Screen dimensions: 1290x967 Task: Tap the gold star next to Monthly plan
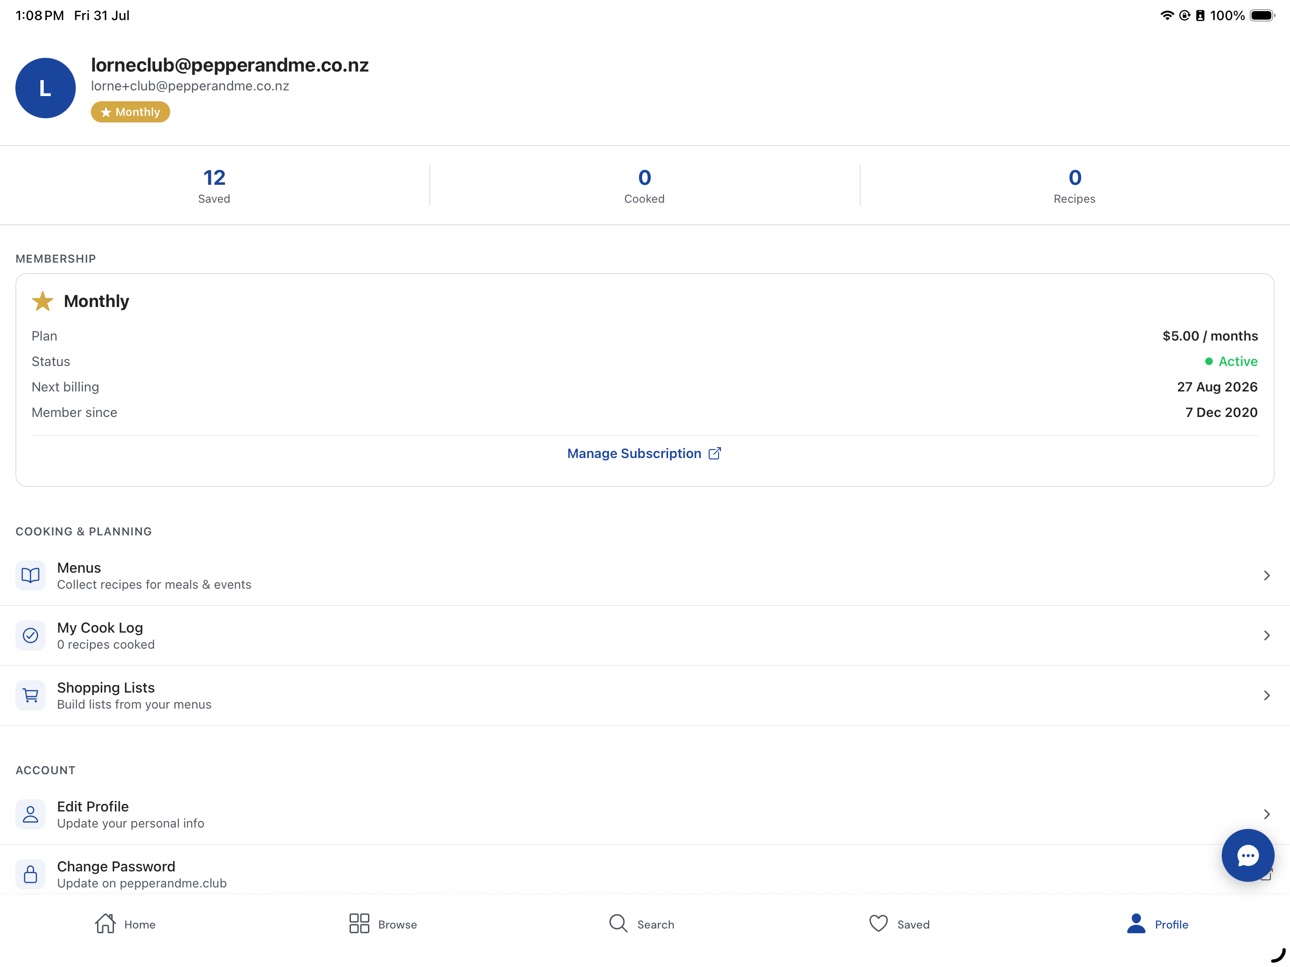[x=43, y=301]
